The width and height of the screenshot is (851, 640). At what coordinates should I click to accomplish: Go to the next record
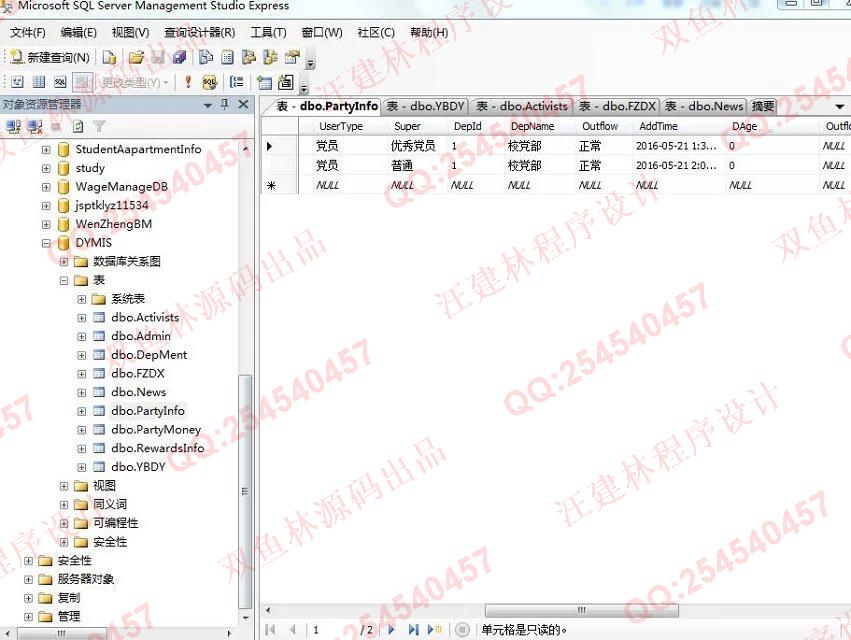click(x=391, y=630)
